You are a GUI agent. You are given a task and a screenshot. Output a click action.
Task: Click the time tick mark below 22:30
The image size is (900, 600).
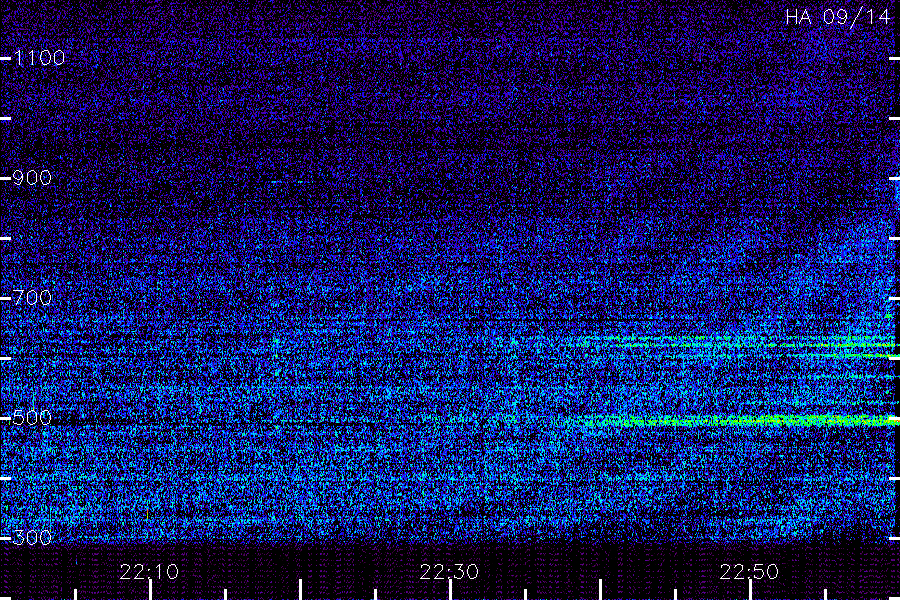(x=451, y=590)
